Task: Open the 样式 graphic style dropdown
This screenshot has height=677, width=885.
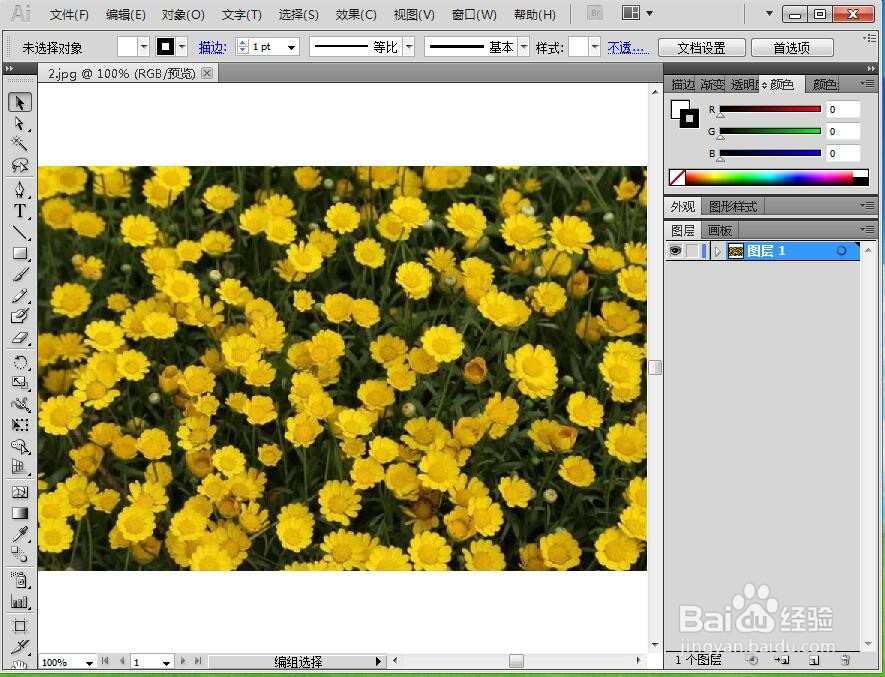Action: coord(594,47)
